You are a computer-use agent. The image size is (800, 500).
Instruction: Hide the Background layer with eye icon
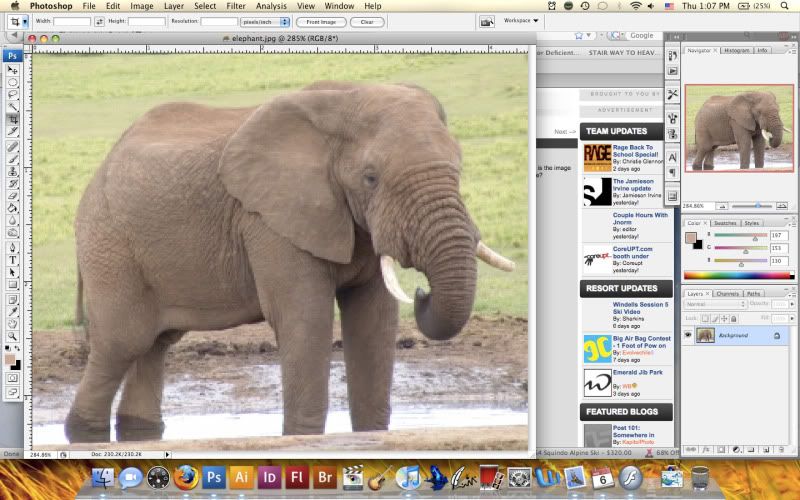click(x=688, y=335)
